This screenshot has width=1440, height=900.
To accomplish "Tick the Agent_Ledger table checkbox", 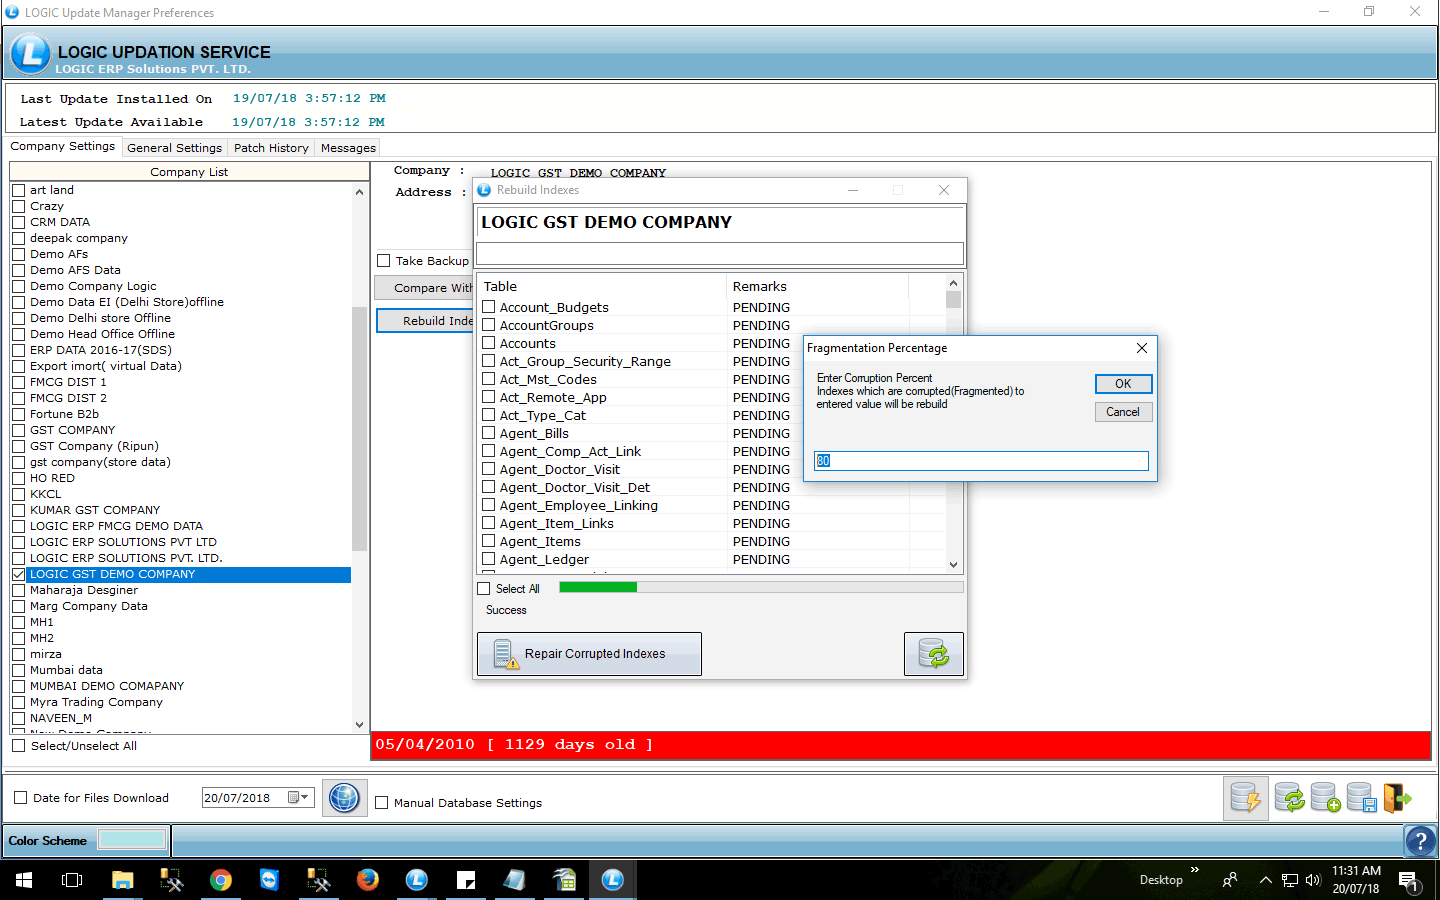I will click(489, 559).
